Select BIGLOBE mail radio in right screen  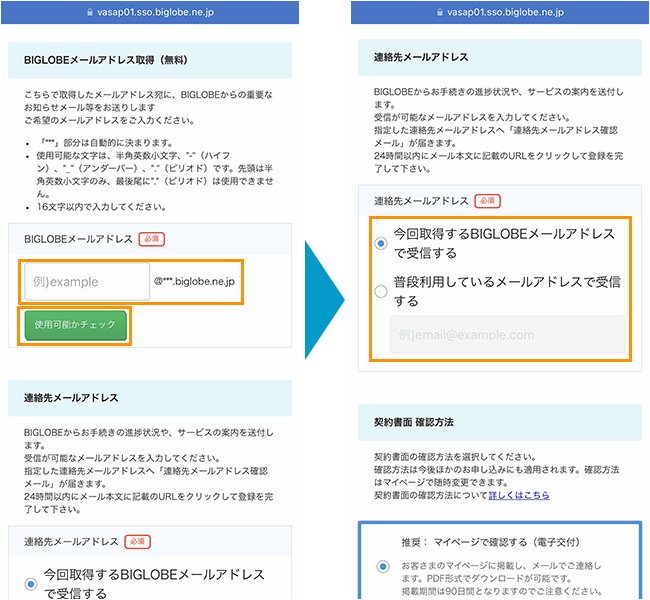tap(381, 243)
